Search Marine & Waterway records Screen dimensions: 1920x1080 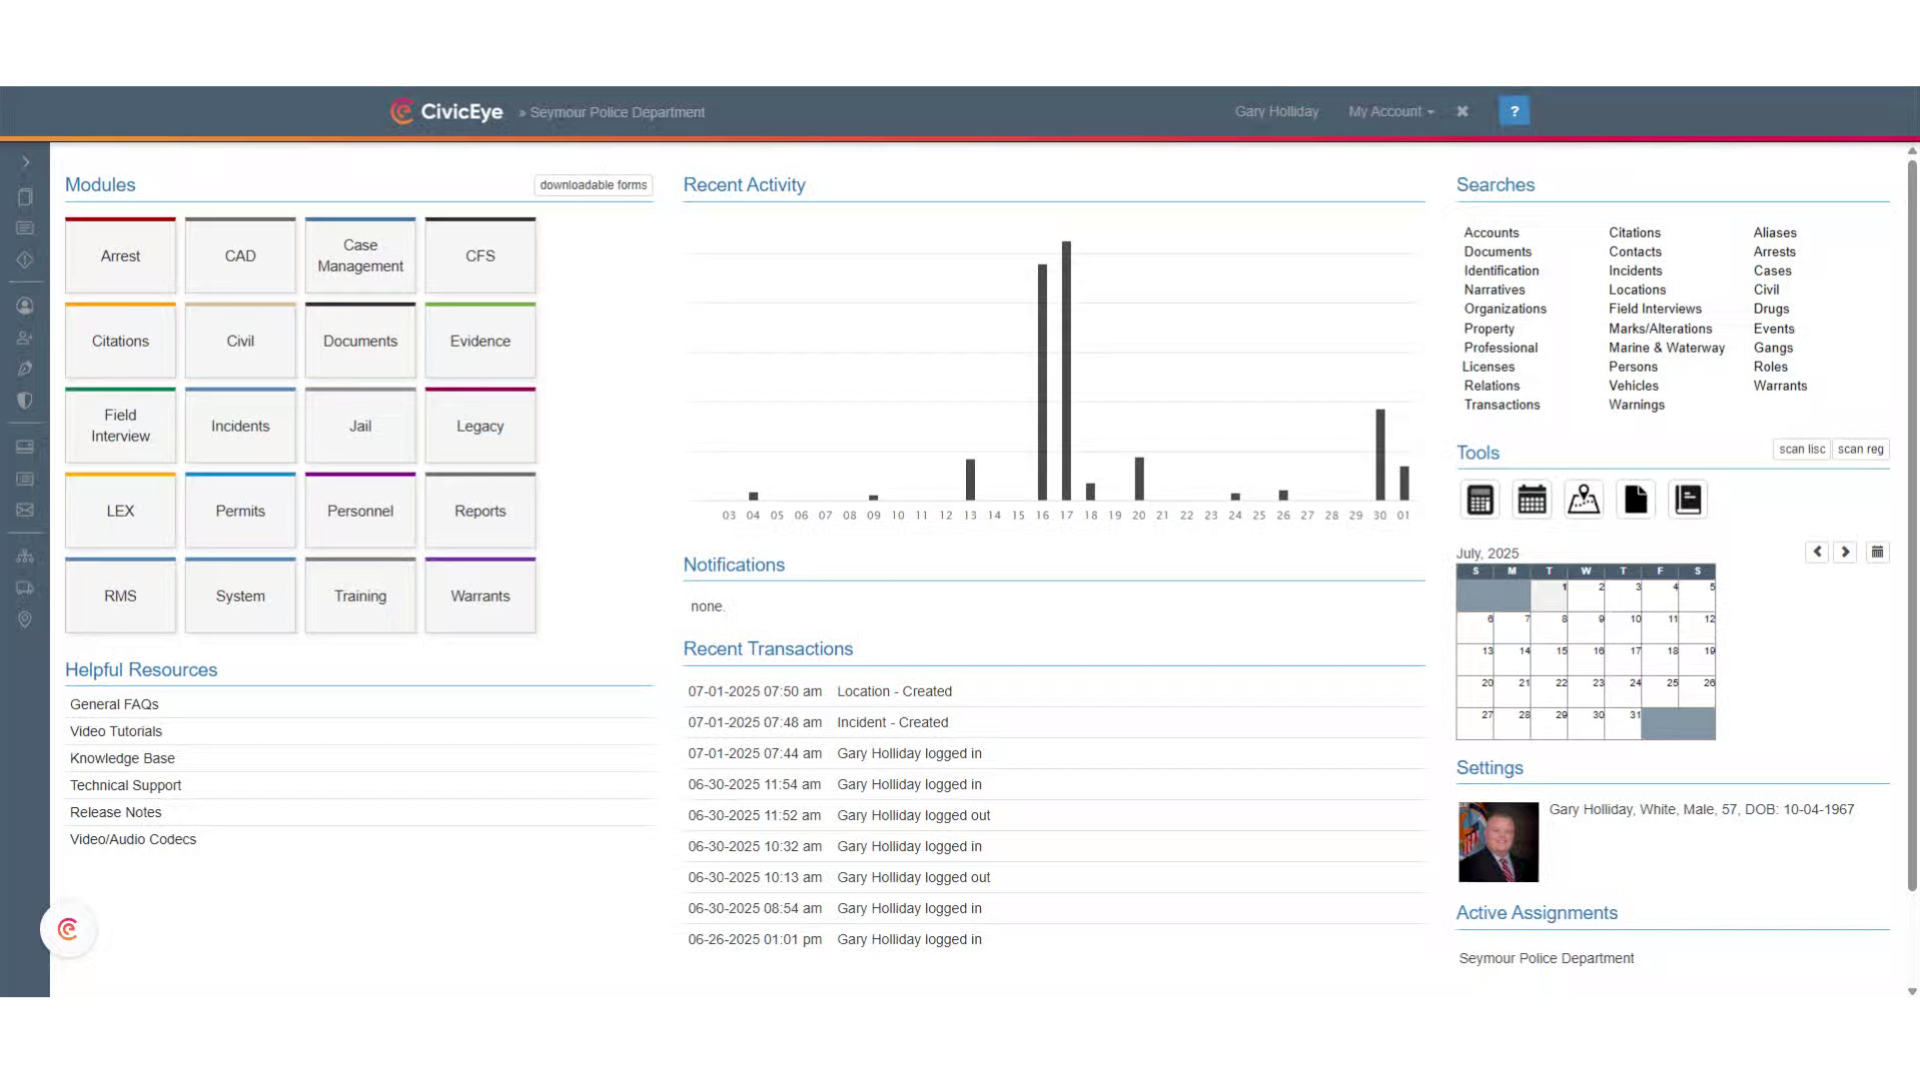click(1666, 347)
